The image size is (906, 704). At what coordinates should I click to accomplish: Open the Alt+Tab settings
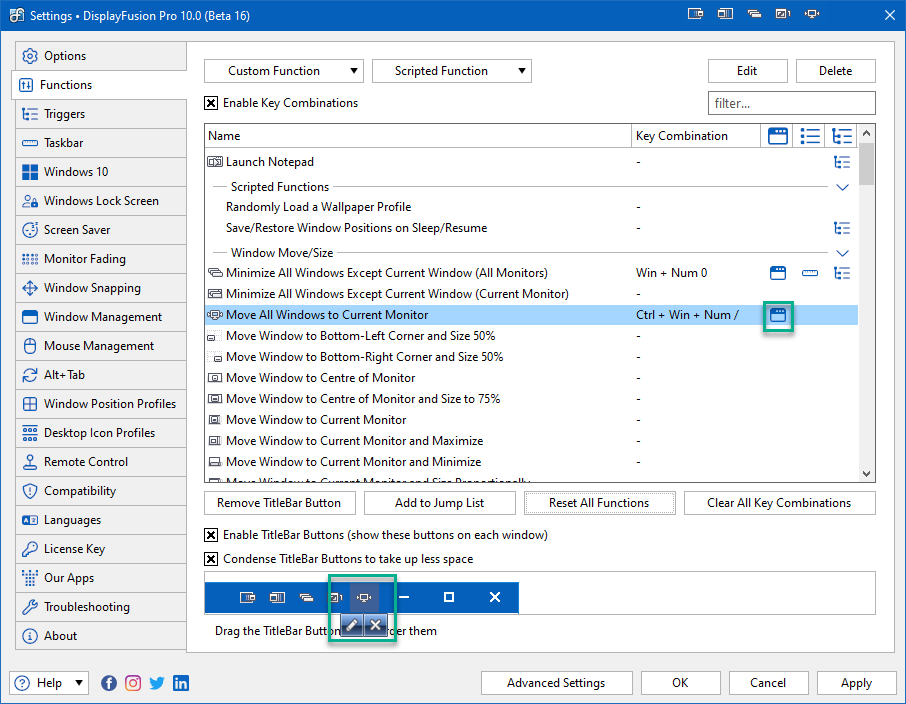pos(101,375)
